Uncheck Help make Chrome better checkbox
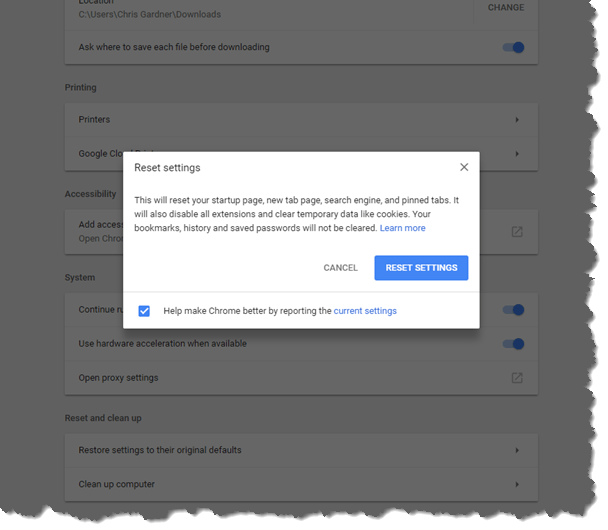608x530 pixels. coord(144,311)
